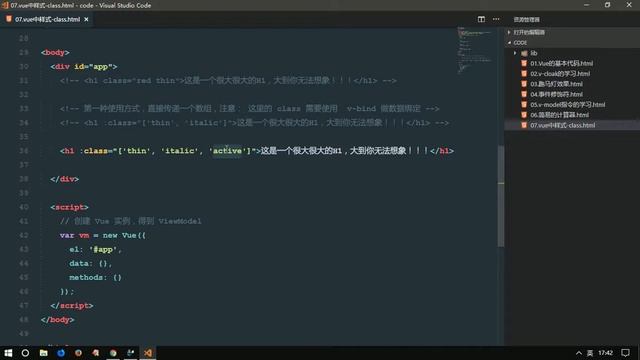
Task: Open the Windows notification center icon
Action: [x=625, y=353]
